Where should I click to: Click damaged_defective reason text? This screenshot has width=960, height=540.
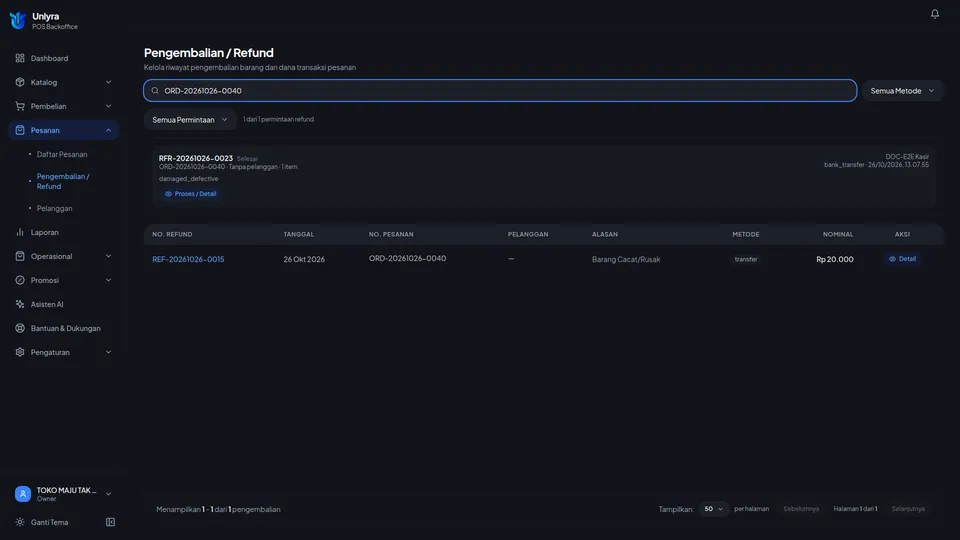[189, 179]
